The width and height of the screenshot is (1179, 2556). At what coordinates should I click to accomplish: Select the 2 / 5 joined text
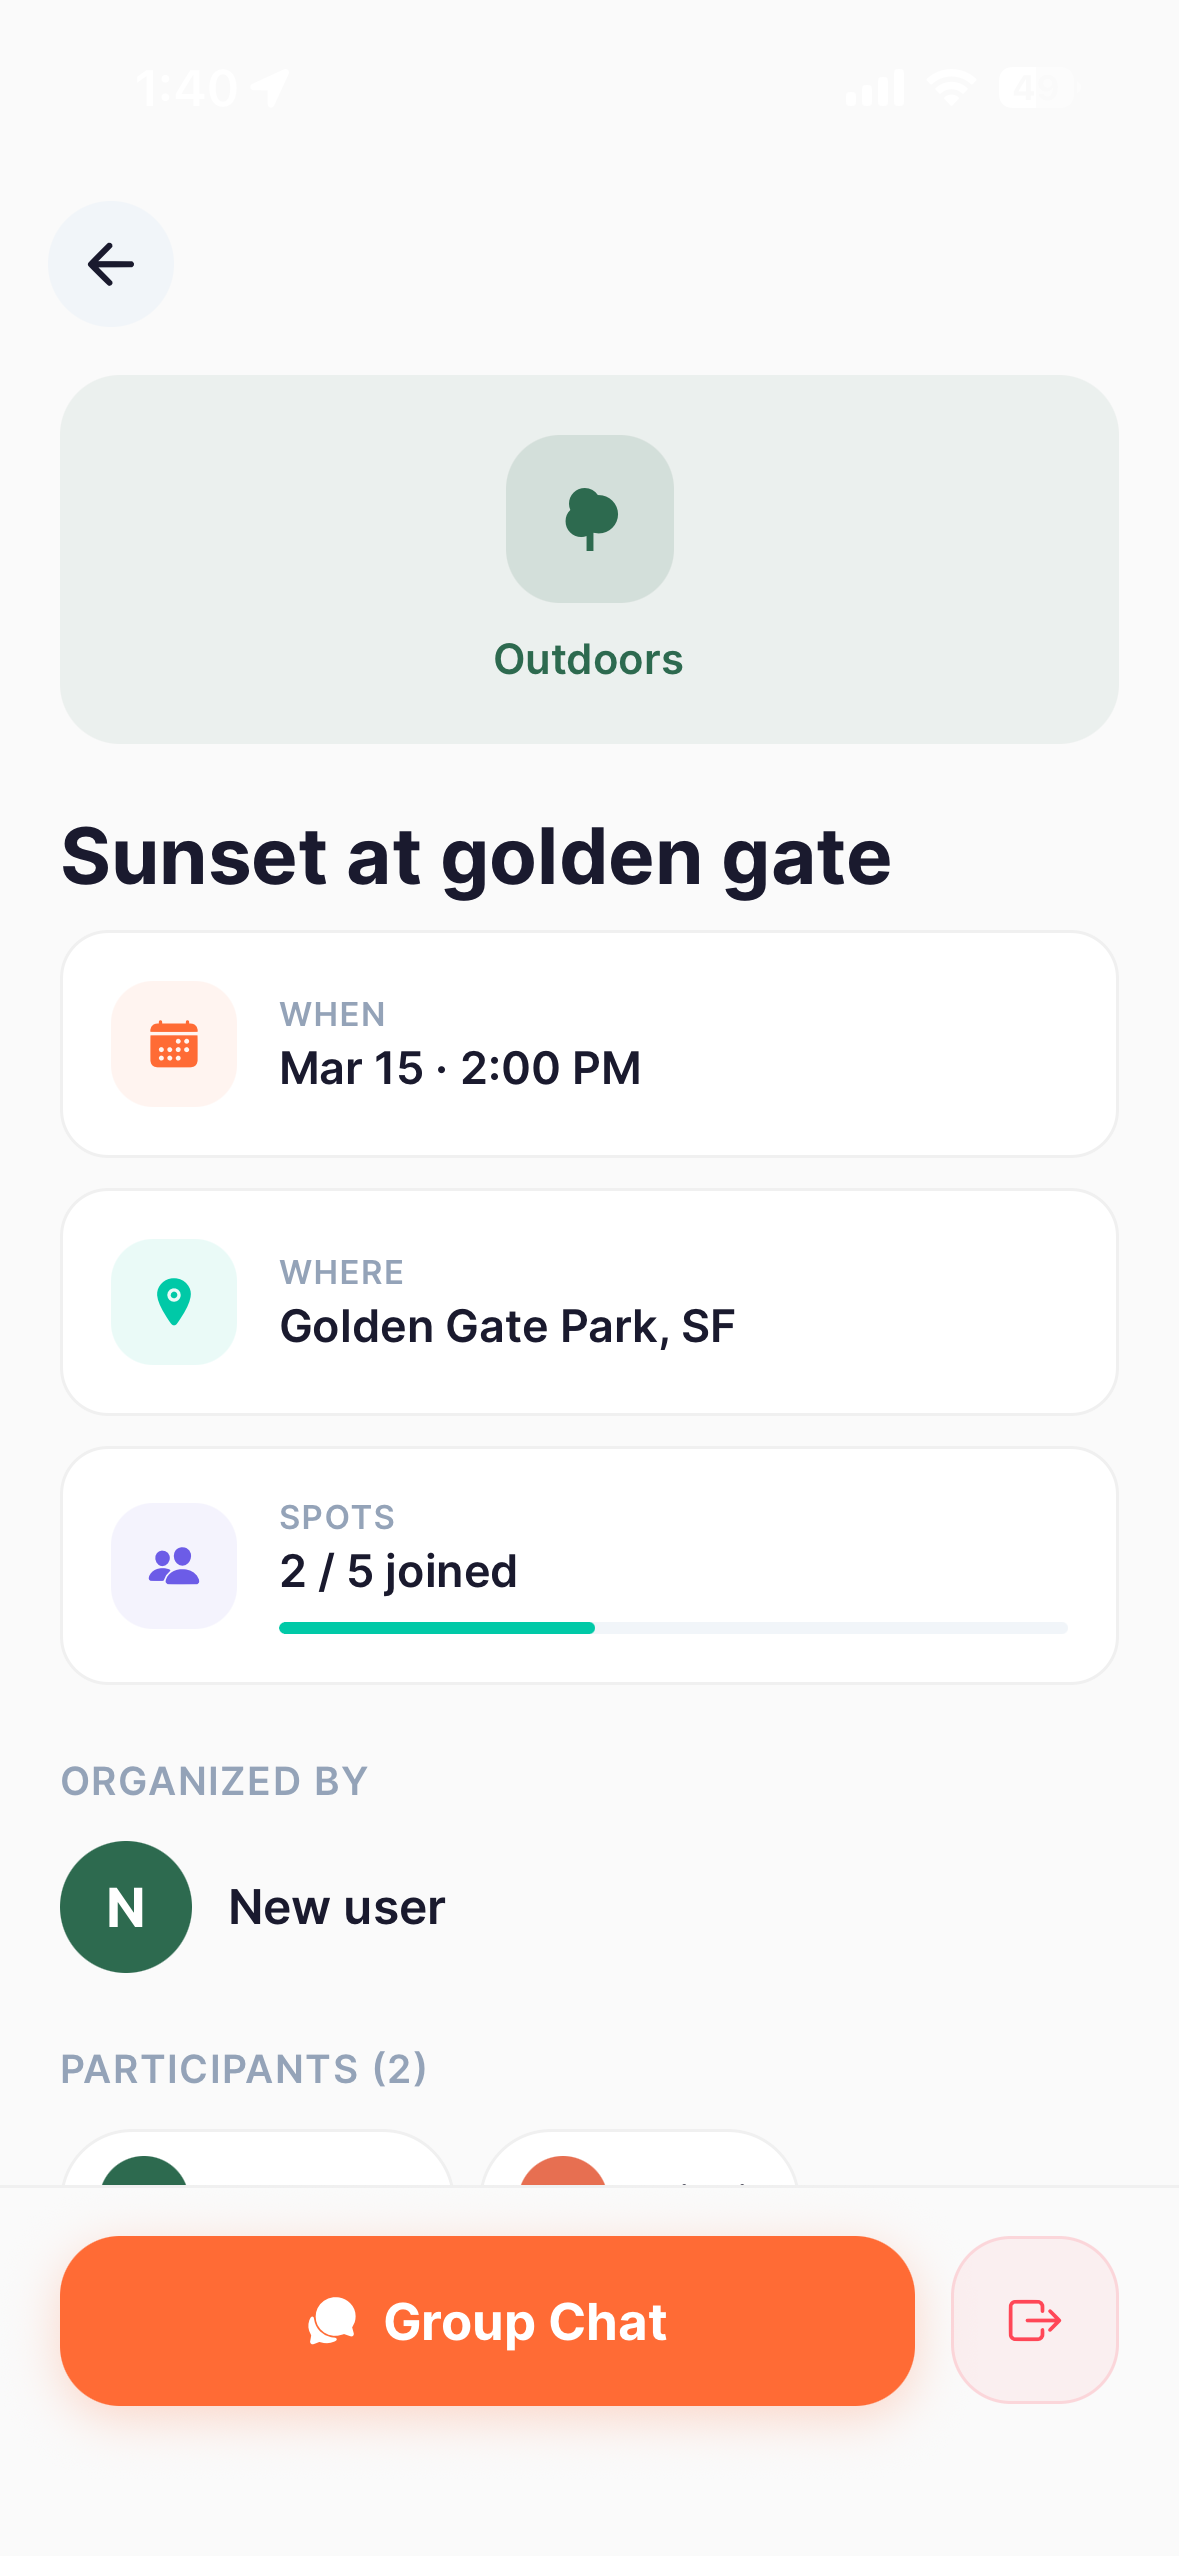tap(398, 1572)
